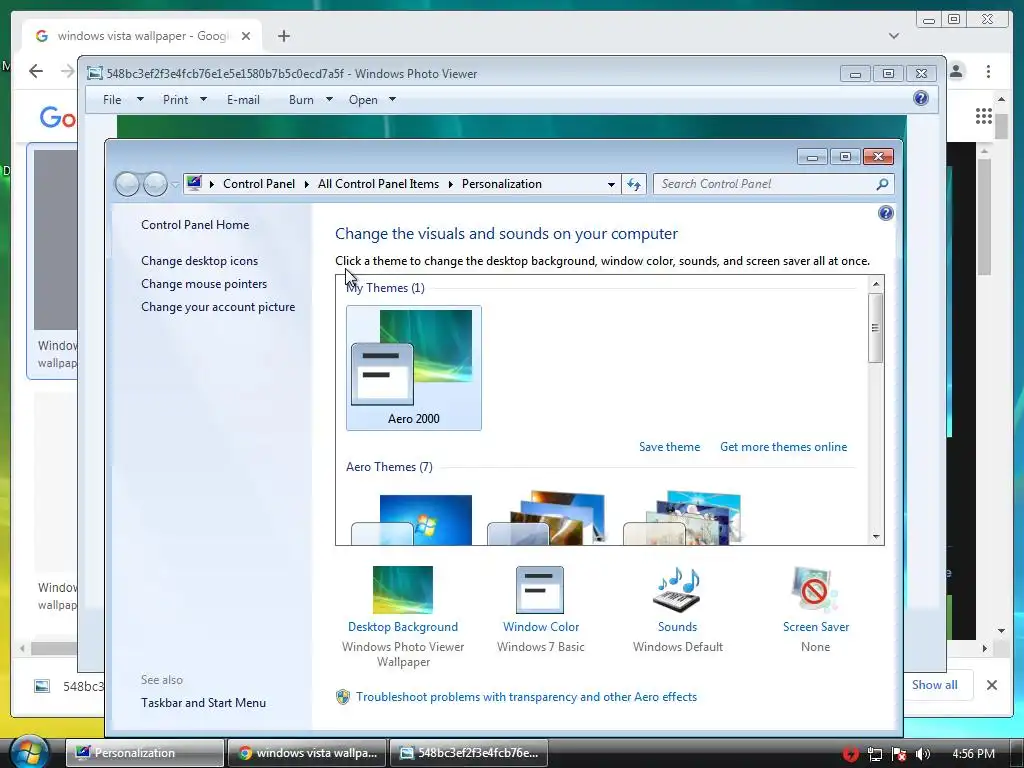Click the Action Center flag tray icon
The image size is (1024, 768).
pos(899,754)
